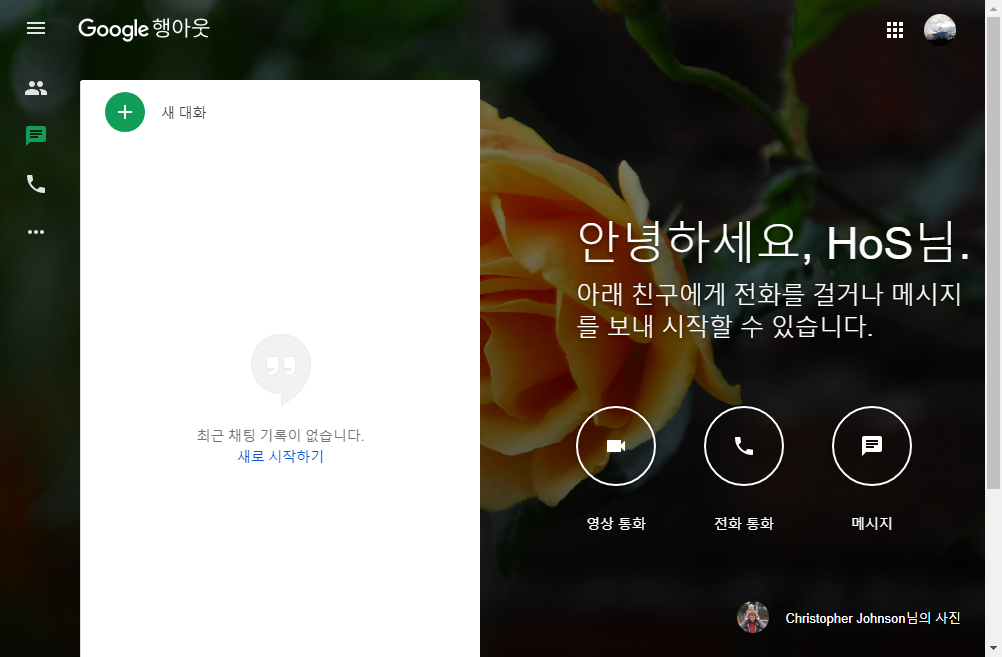Open the Google apps grid launcher

click(x=895, y=30)
